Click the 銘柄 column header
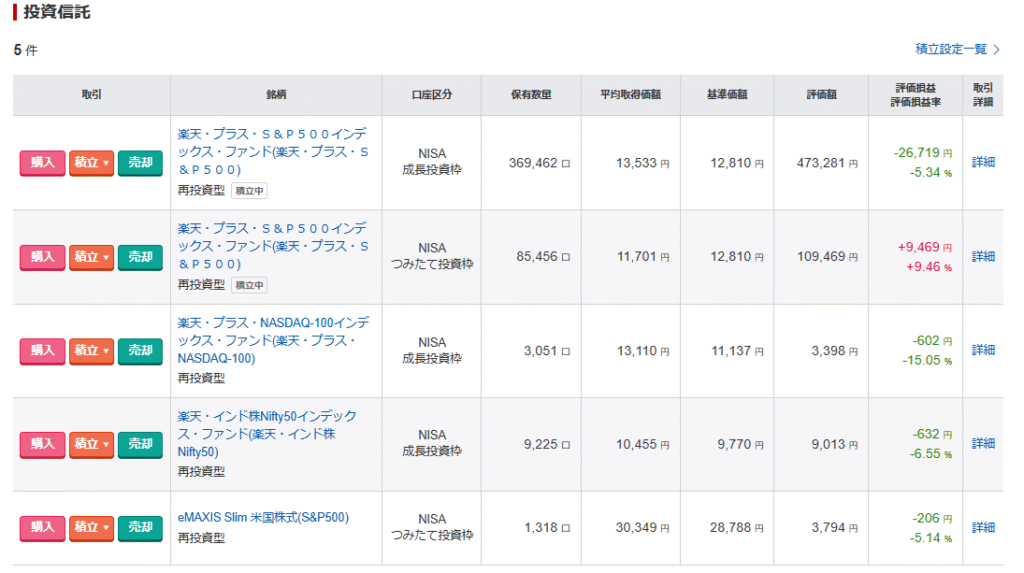This screenshot has height=573, width=1024. point(276,95)
